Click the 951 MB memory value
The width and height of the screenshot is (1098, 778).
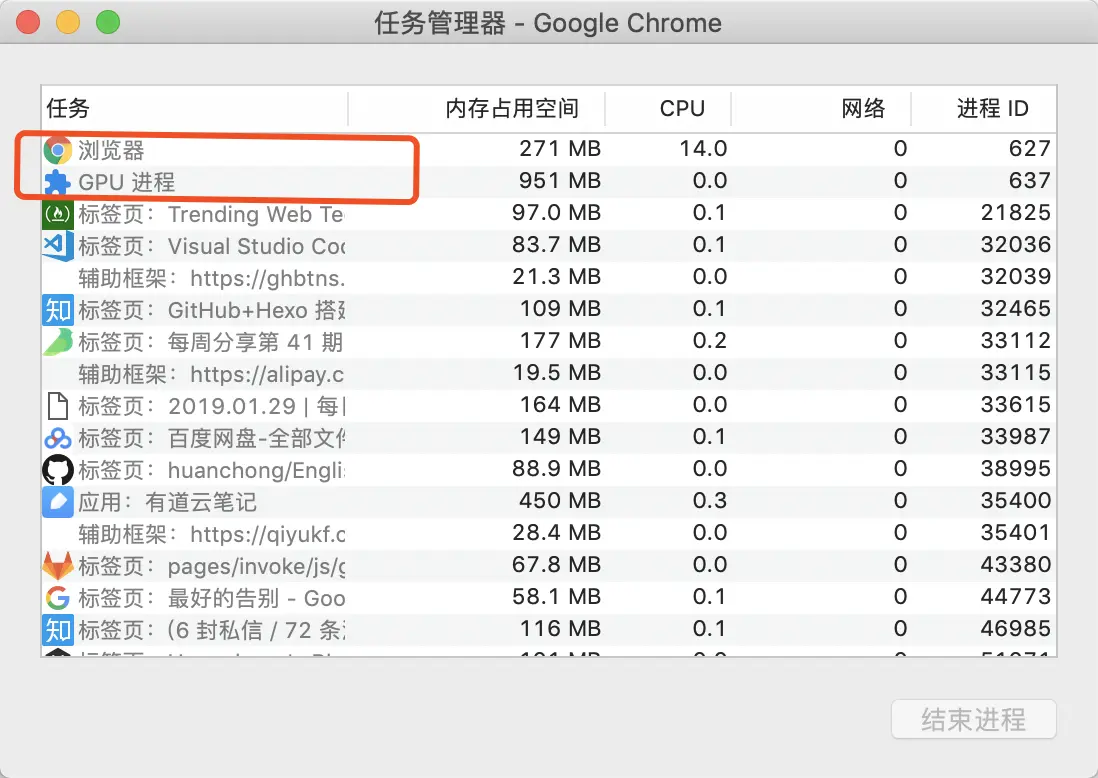560,181
